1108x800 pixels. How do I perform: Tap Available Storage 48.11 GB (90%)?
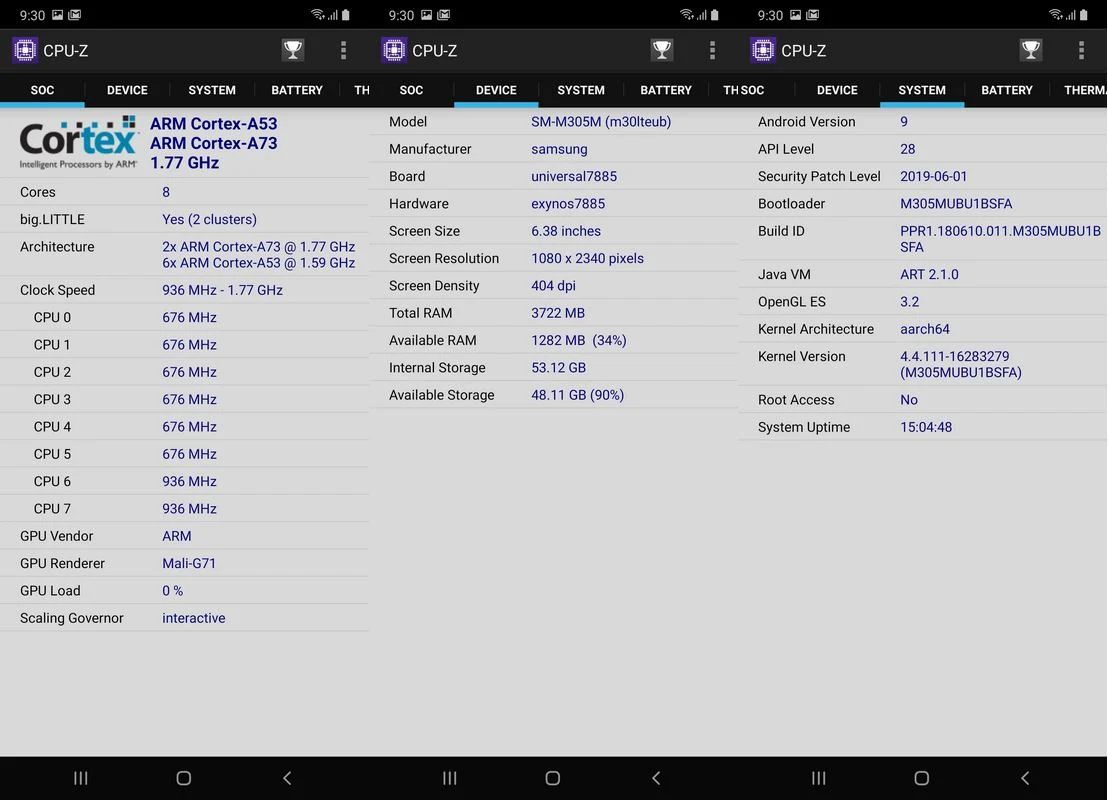pyautogui.click(x=577, y=395)
